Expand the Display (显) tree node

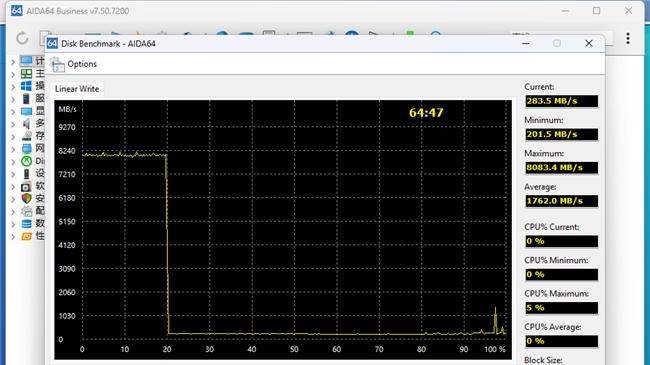click(13, 112)
